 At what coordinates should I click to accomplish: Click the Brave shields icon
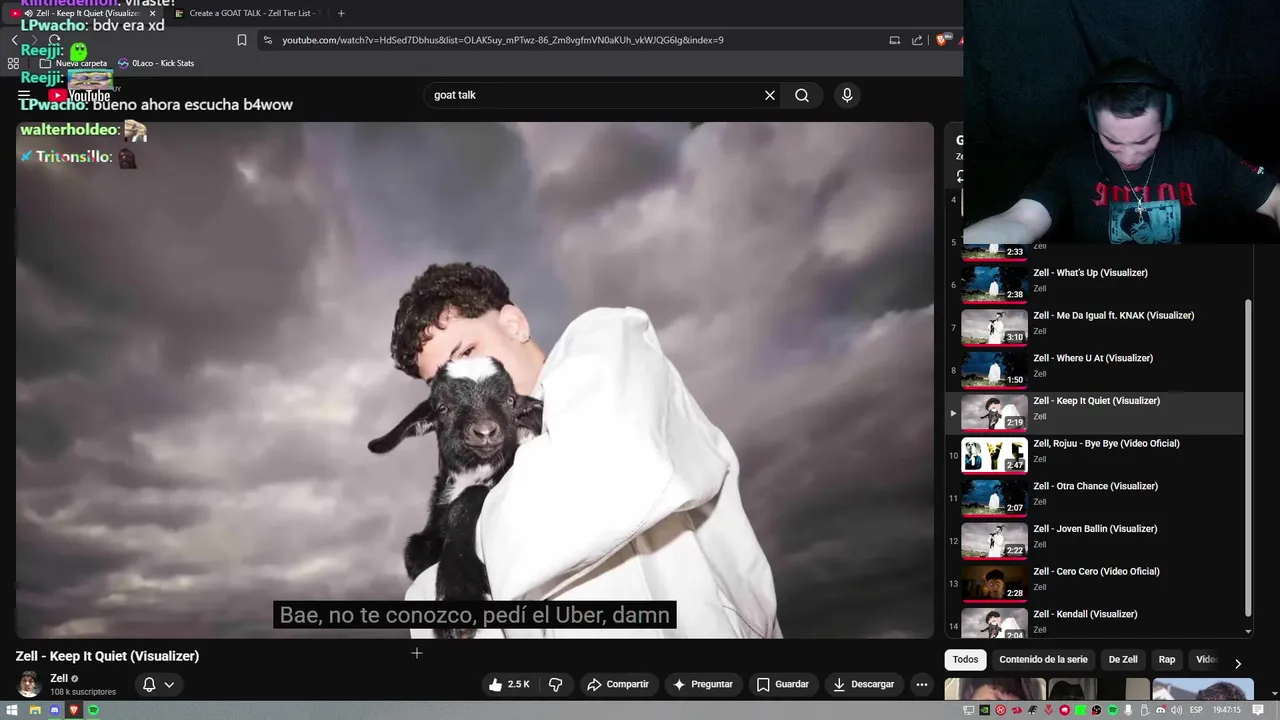tap(941, 40)
